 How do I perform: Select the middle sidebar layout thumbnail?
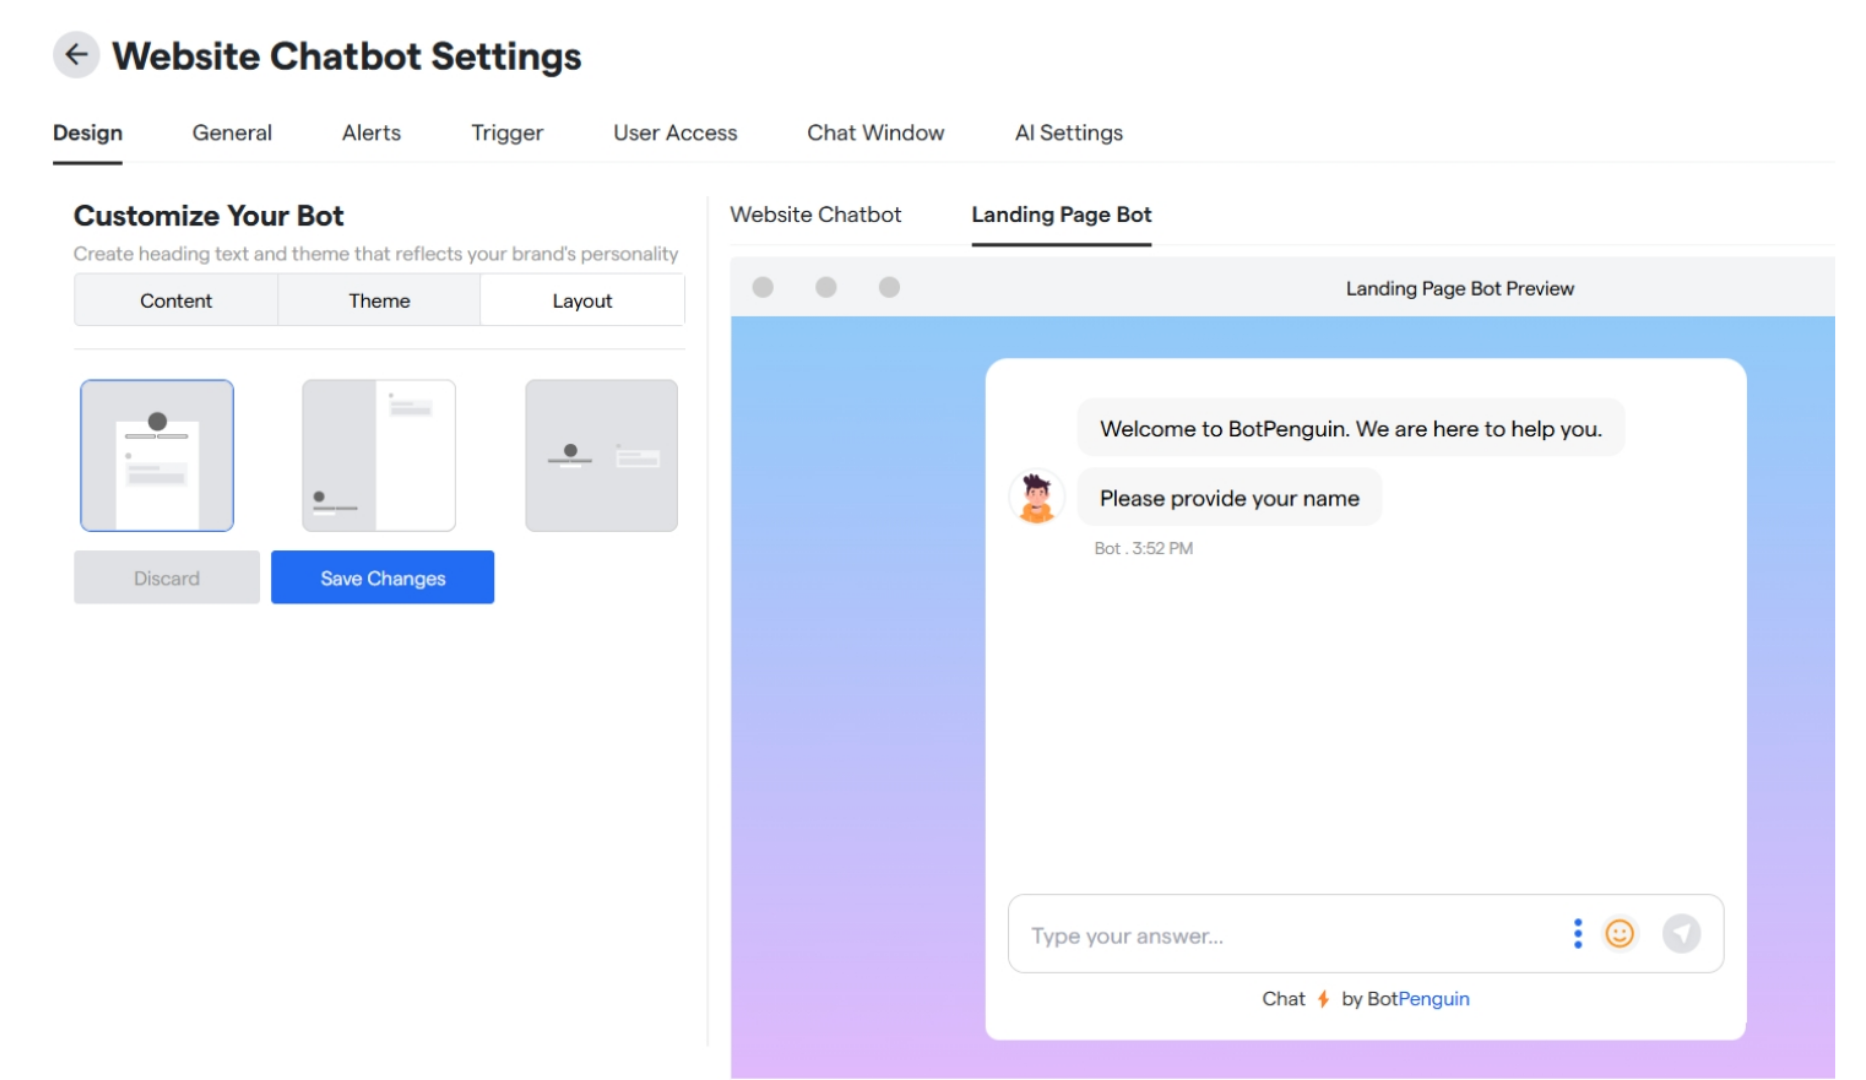(x=378, y=455)
